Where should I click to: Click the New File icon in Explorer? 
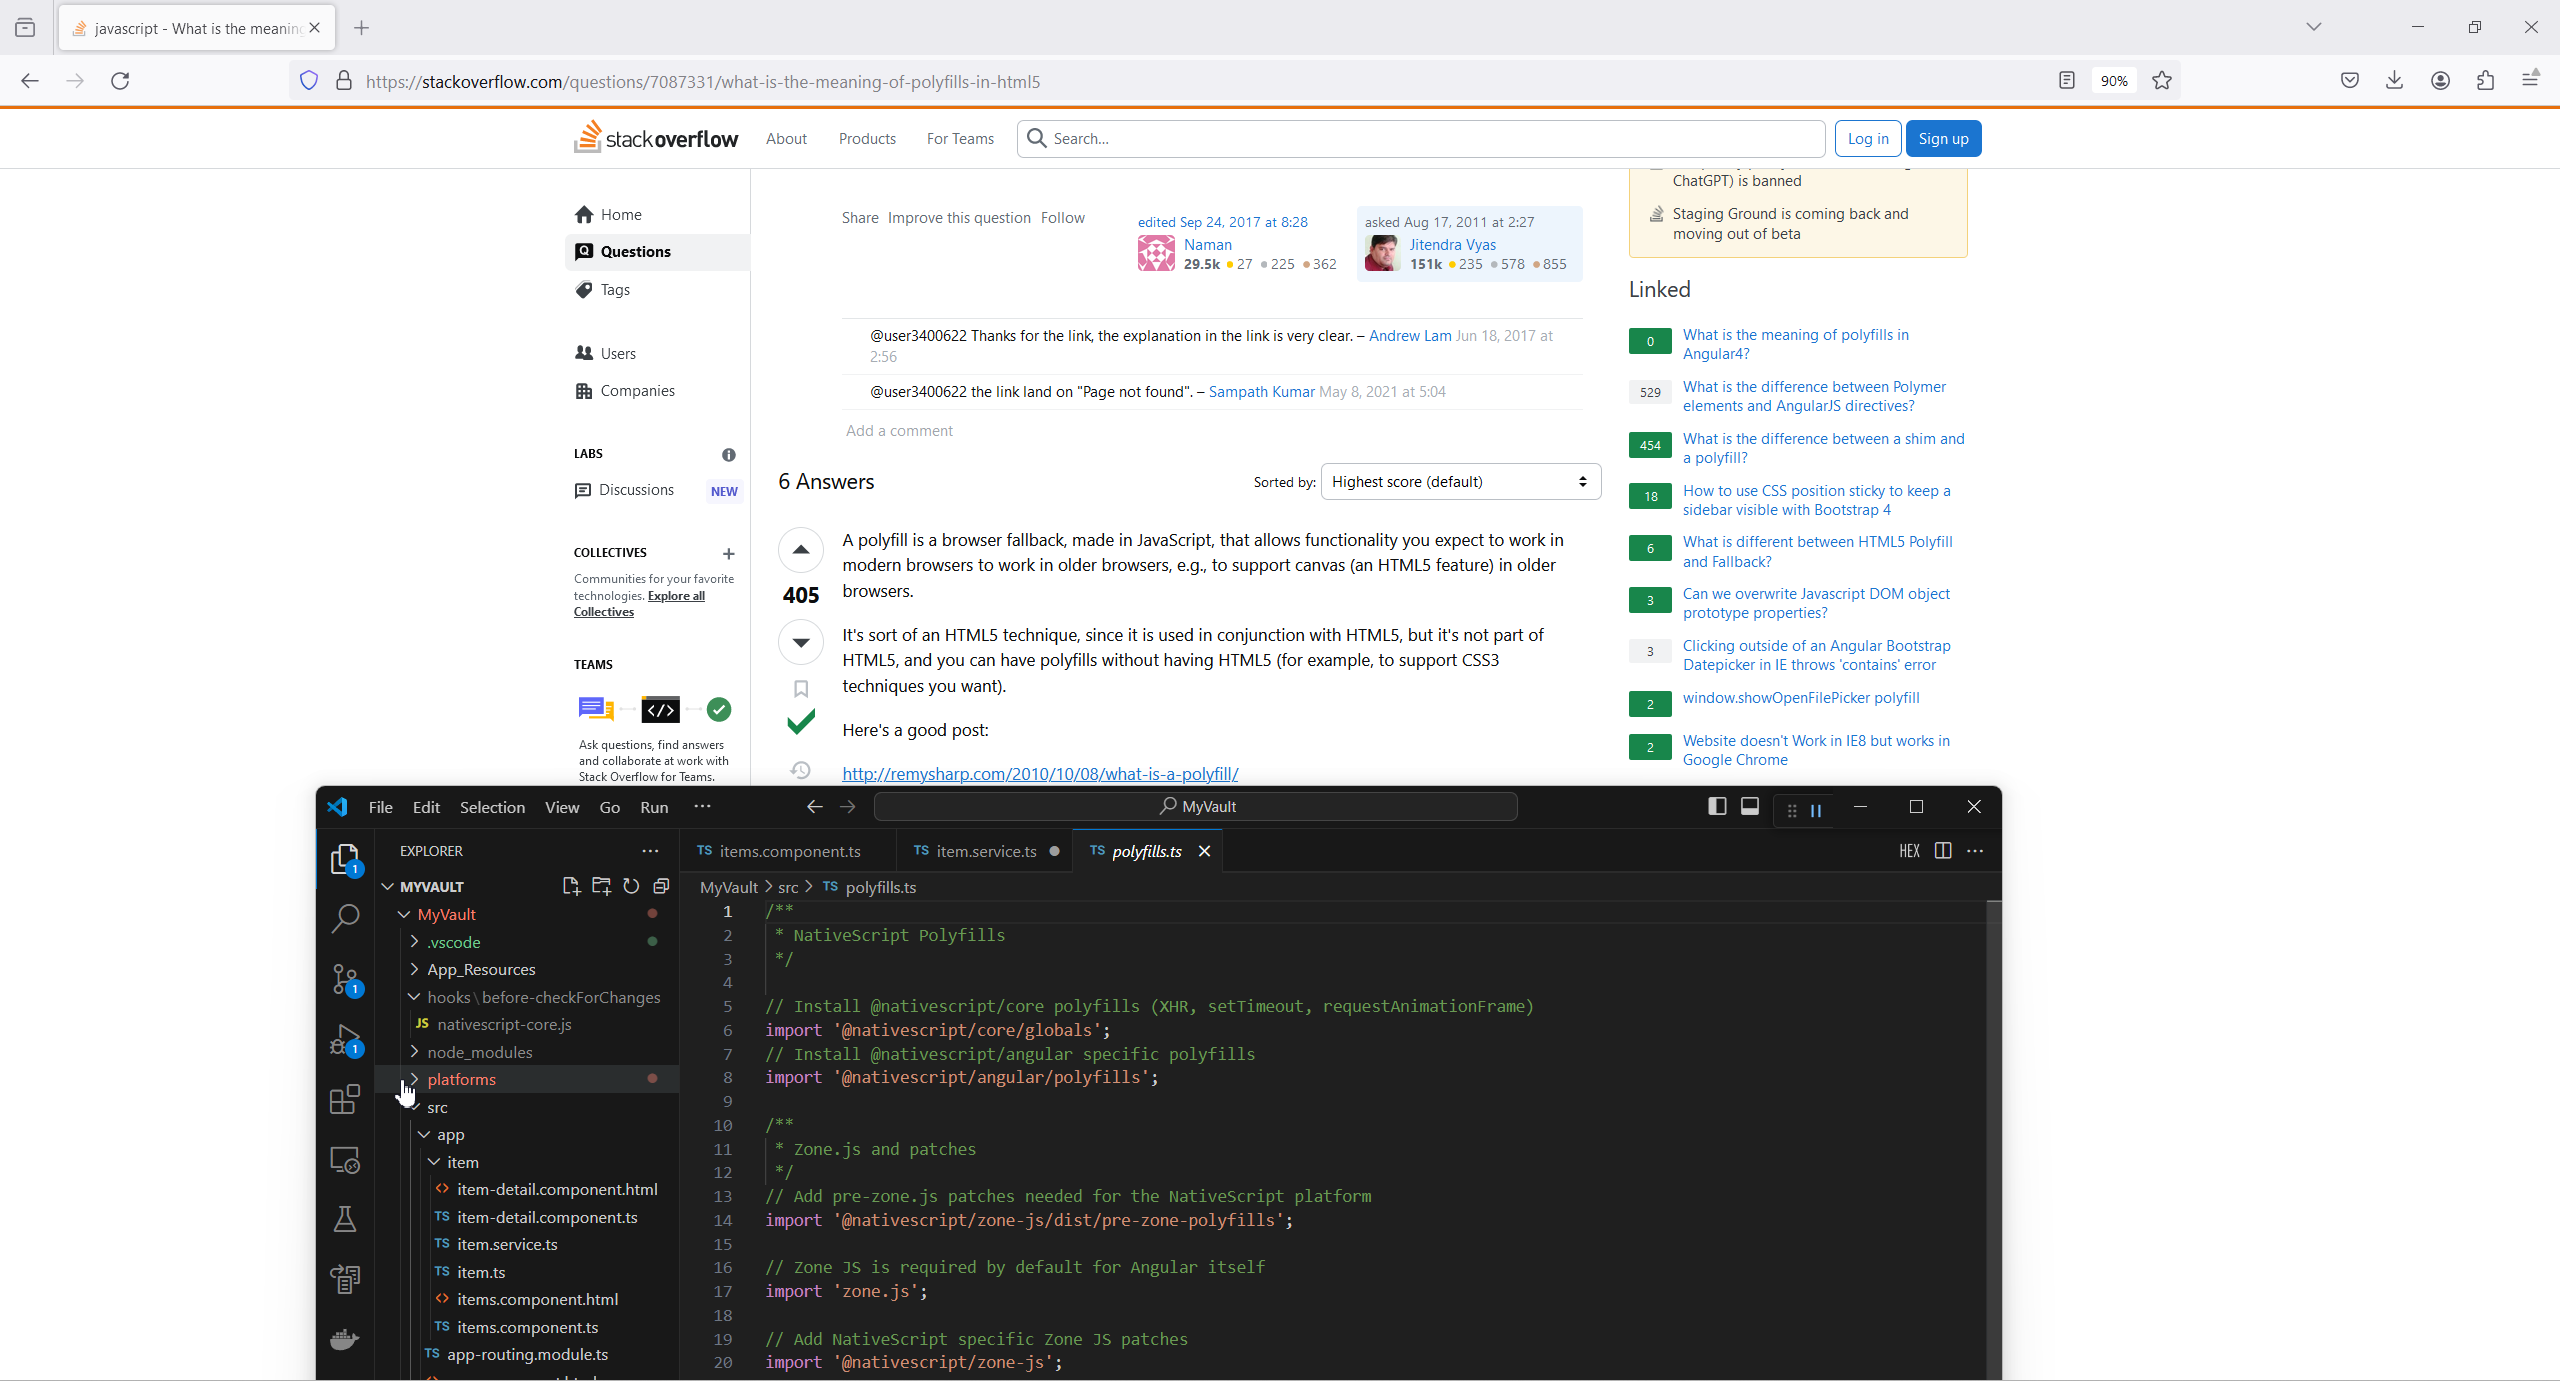(571, 886)
